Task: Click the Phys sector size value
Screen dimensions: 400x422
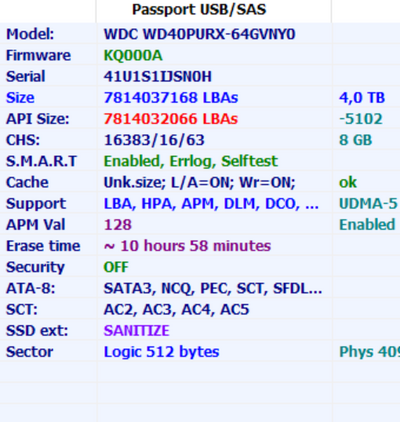Action: (369, 352)
